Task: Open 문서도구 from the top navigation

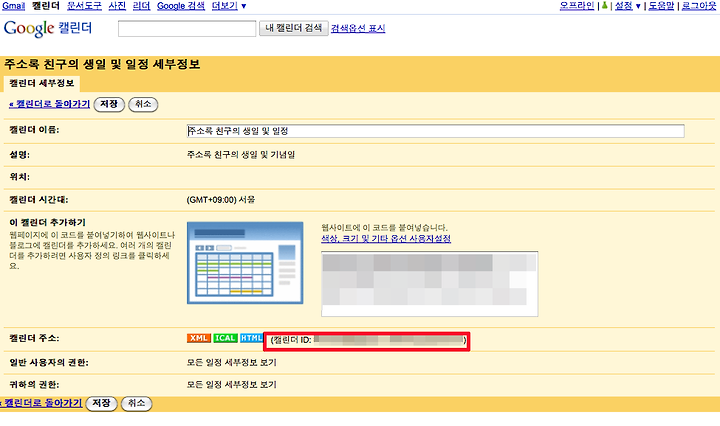Action: pos(84,6)
